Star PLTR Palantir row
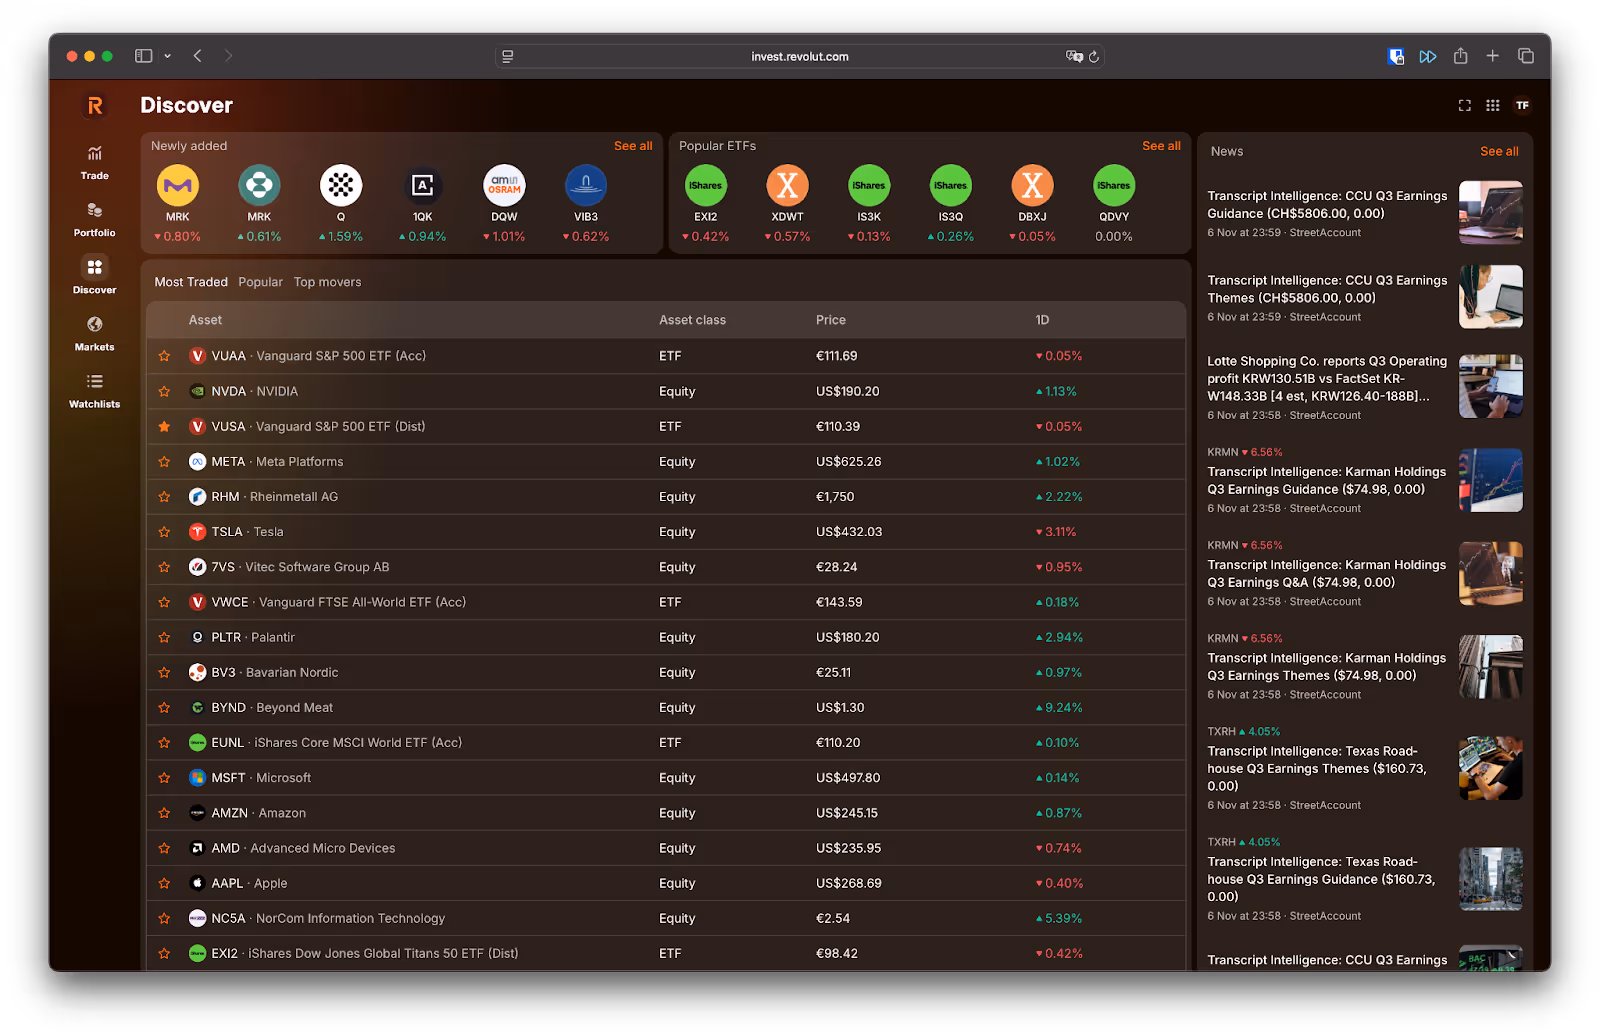 click(x=164, y=637)
